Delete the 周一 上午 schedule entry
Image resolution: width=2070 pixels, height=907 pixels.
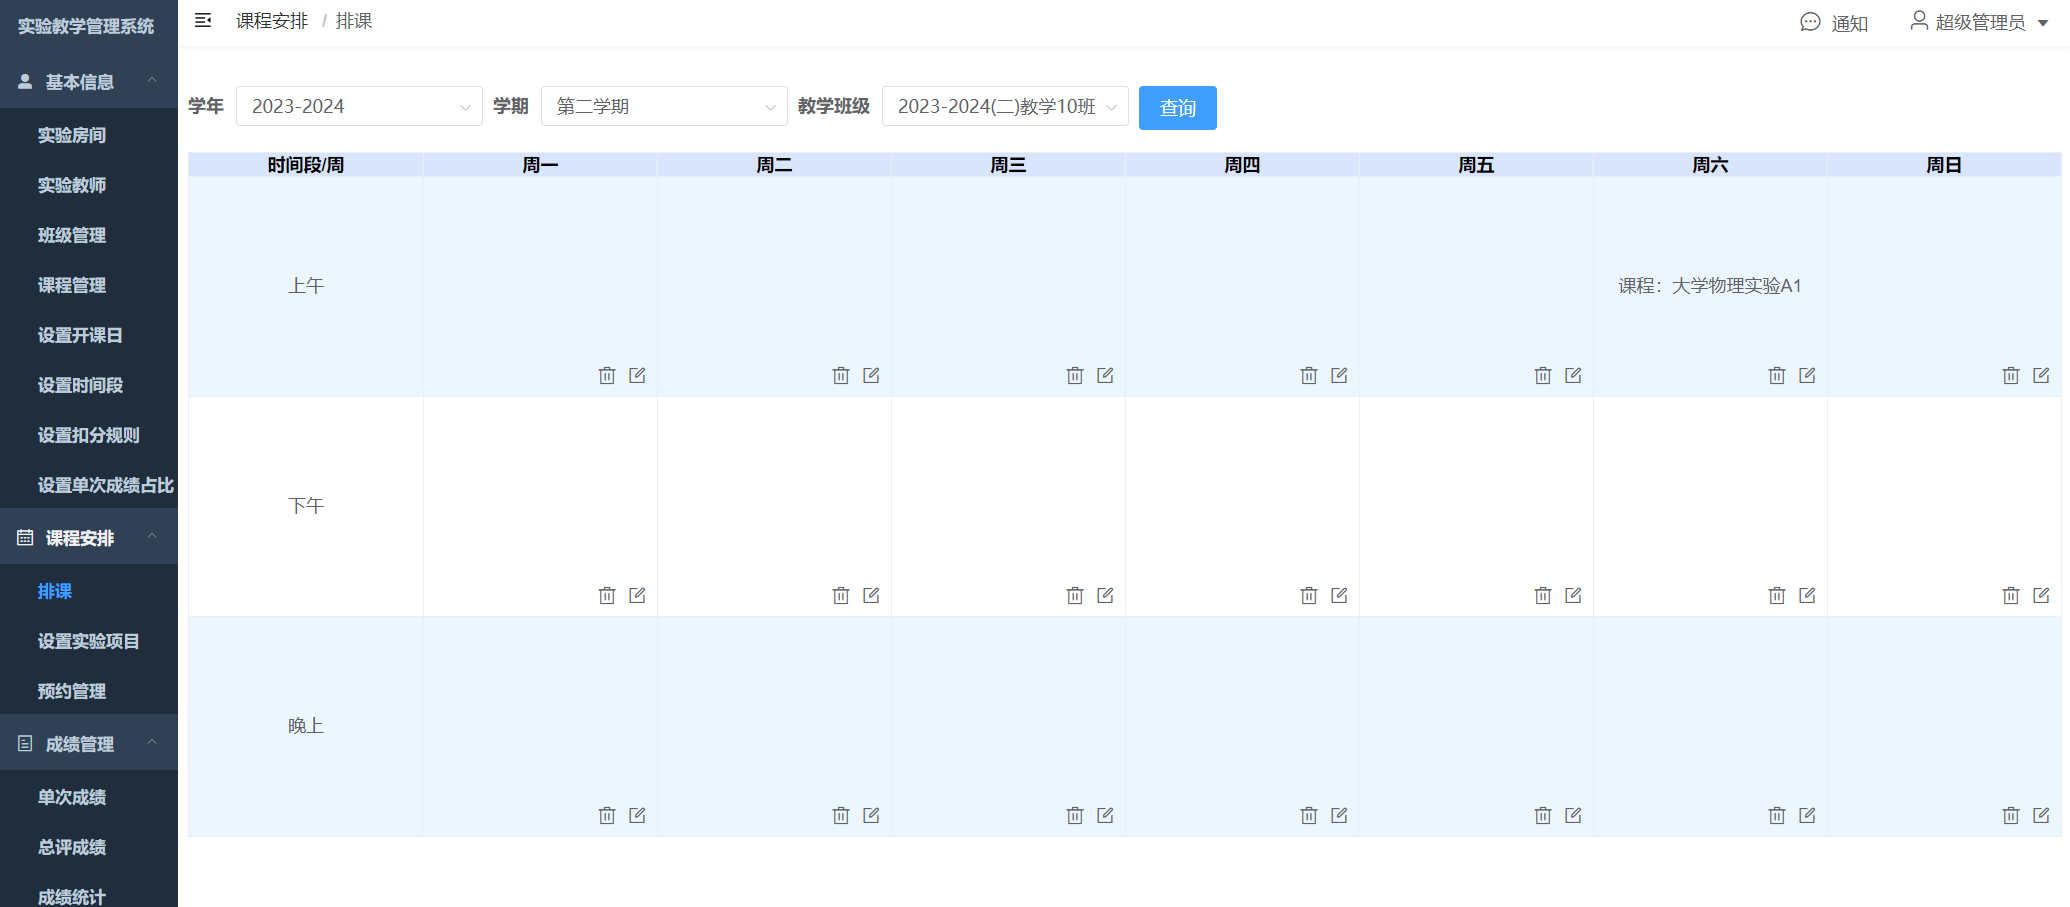tap(607, 375)
